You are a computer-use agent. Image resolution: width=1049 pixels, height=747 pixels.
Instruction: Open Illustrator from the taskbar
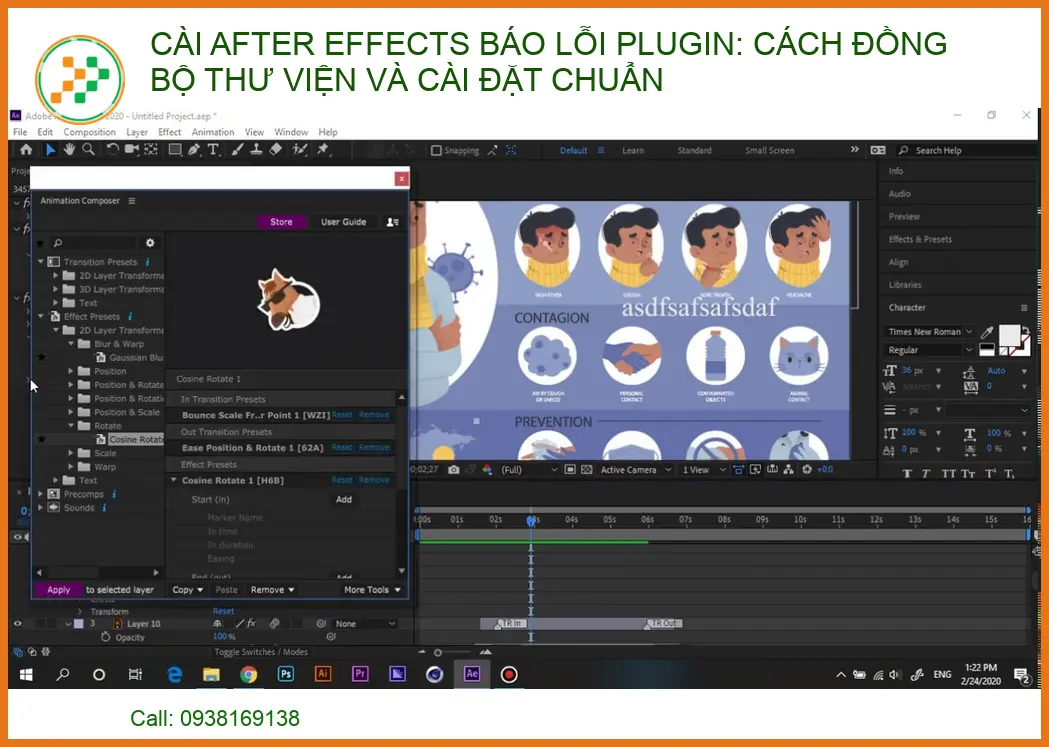pyautogui.click(x=322, y=674)
